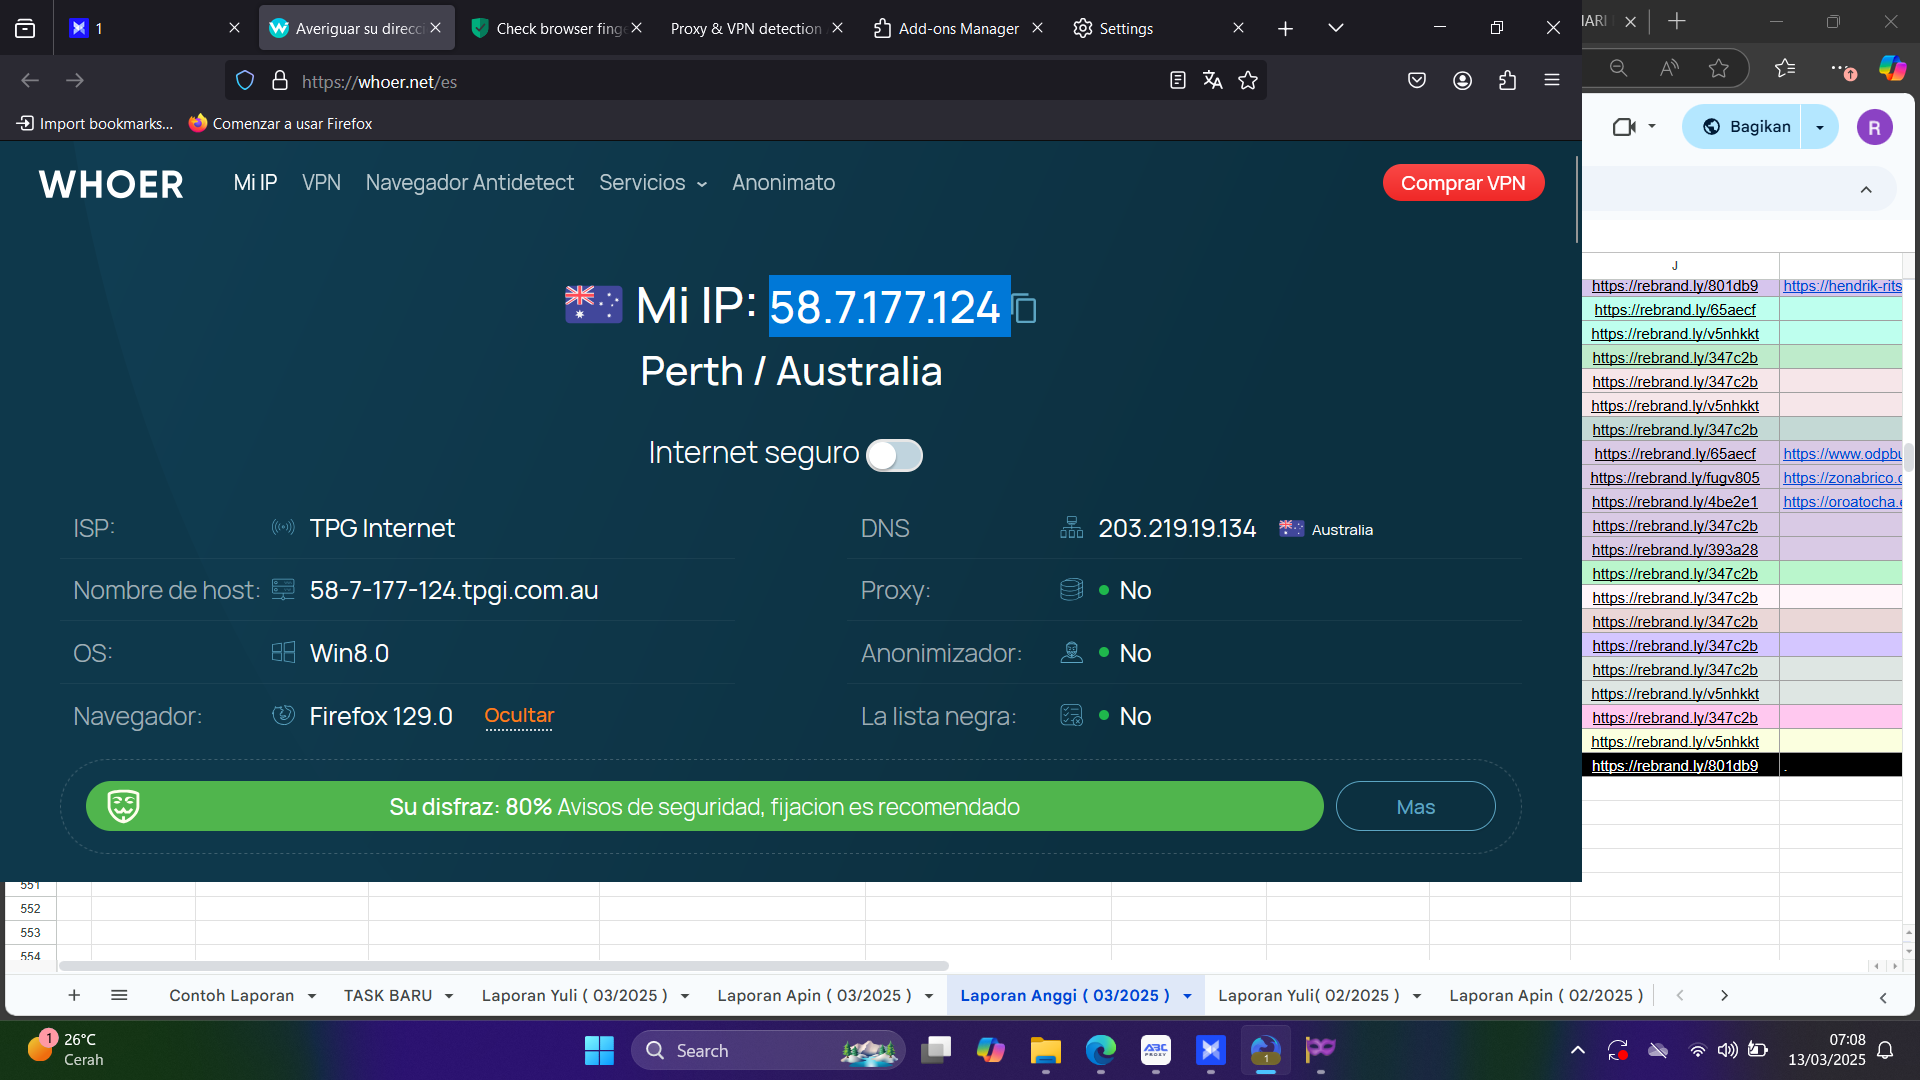This screenshot has width=1920, height=1080.
Task: Open the Edge Copilot icon
Action: 1892,68
